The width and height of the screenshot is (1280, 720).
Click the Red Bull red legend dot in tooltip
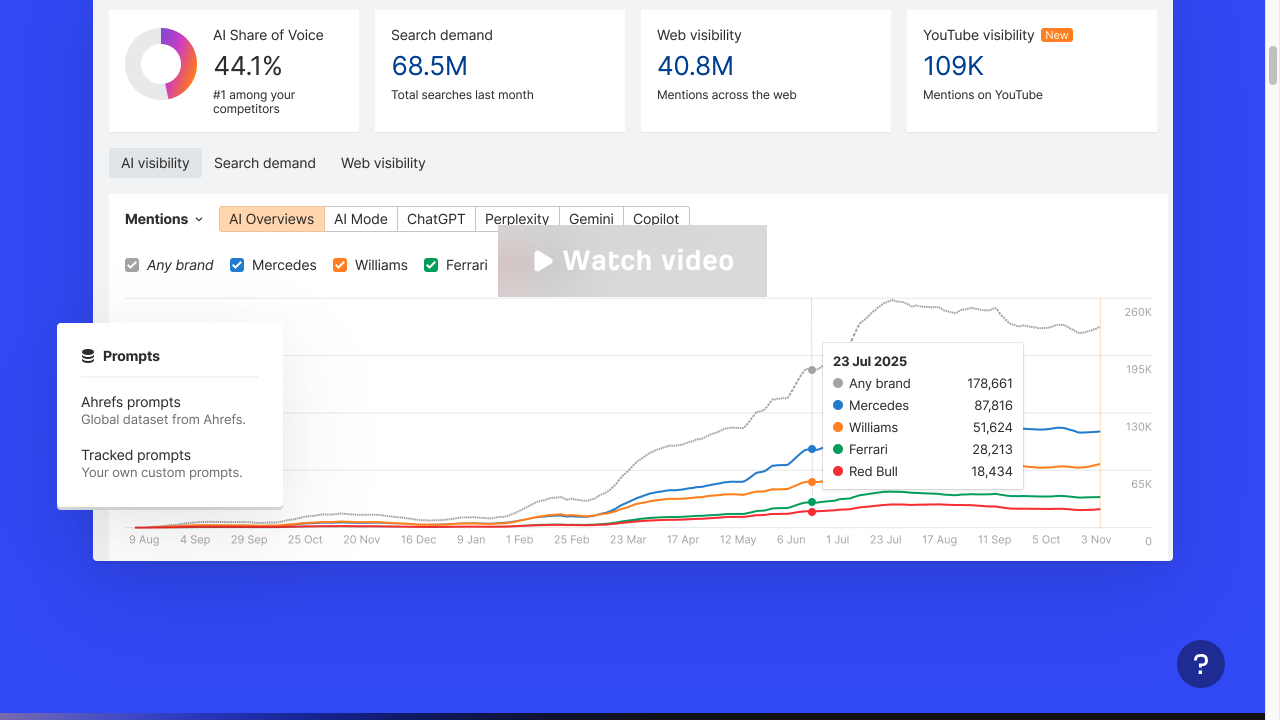tap(838, 471)
